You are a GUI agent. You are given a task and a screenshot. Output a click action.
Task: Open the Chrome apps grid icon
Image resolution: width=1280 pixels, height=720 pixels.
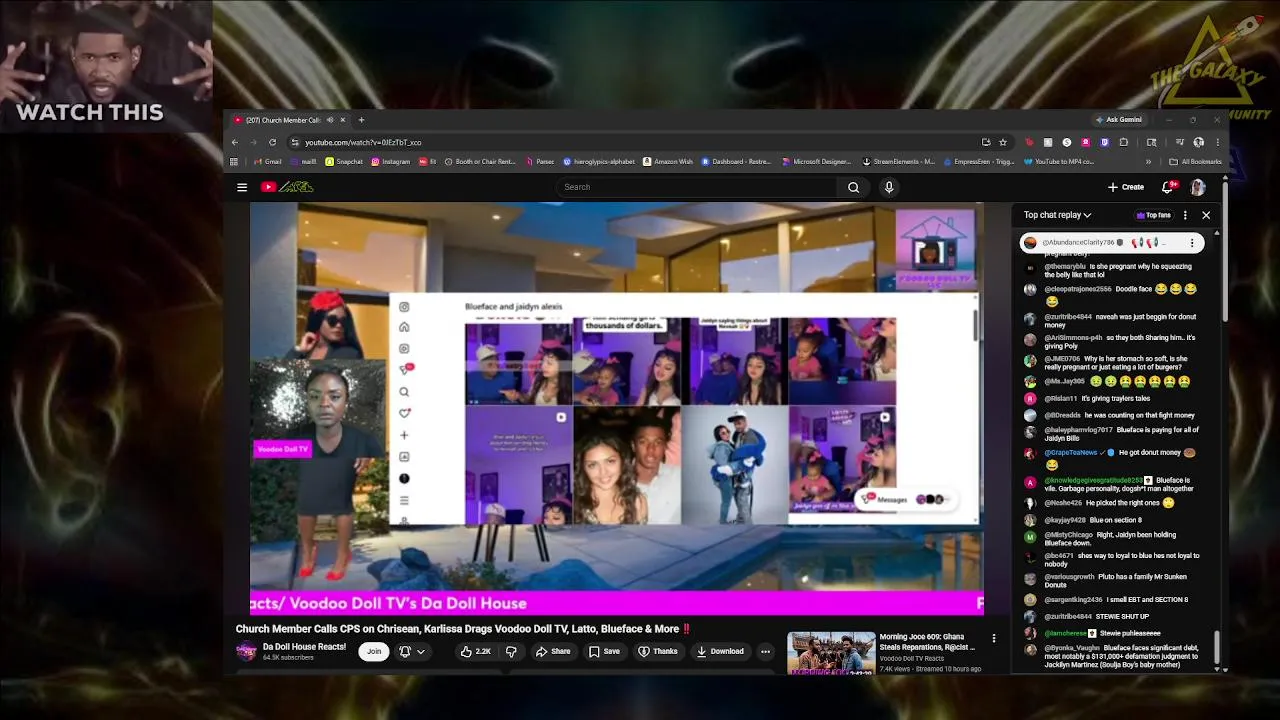pyautogui.click(x=234, y=161)
